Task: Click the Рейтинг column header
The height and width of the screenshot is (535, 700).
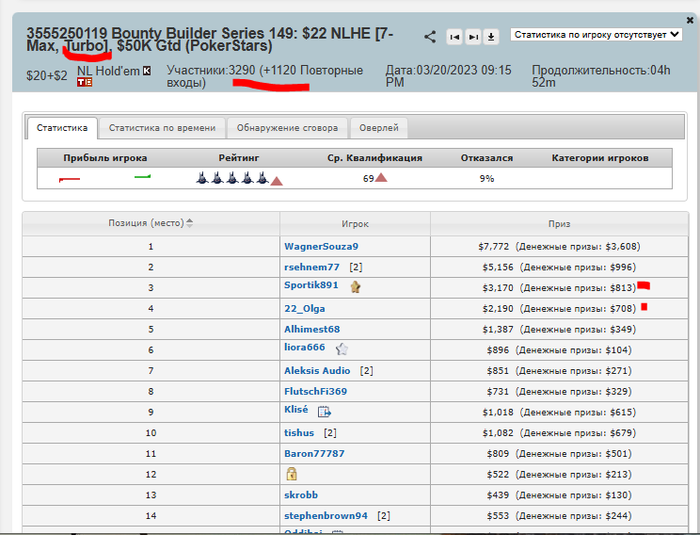Action: coord(239,158)
